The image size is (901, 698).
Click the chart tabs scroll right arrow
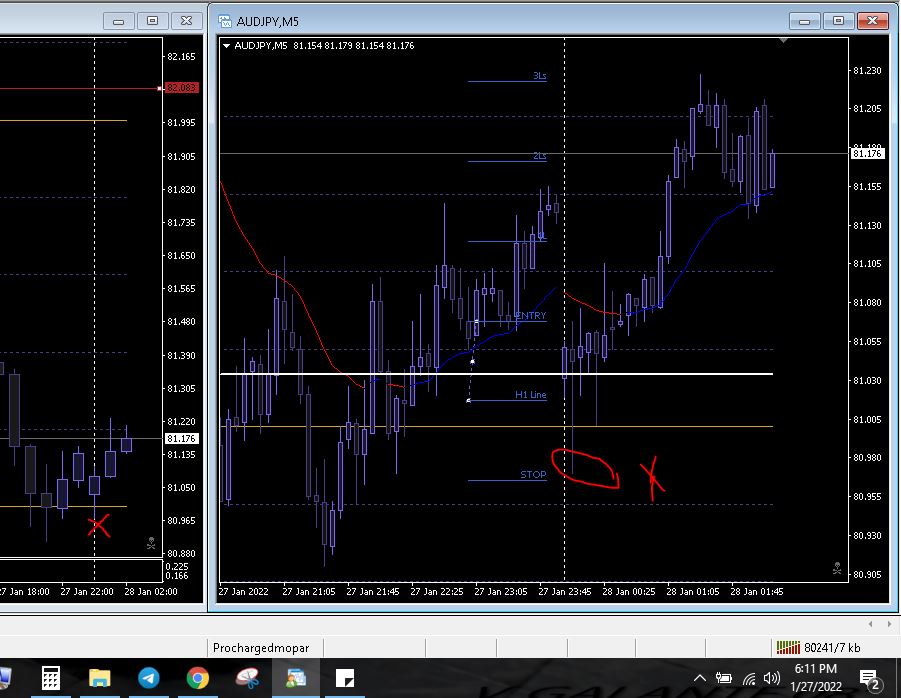889,623
